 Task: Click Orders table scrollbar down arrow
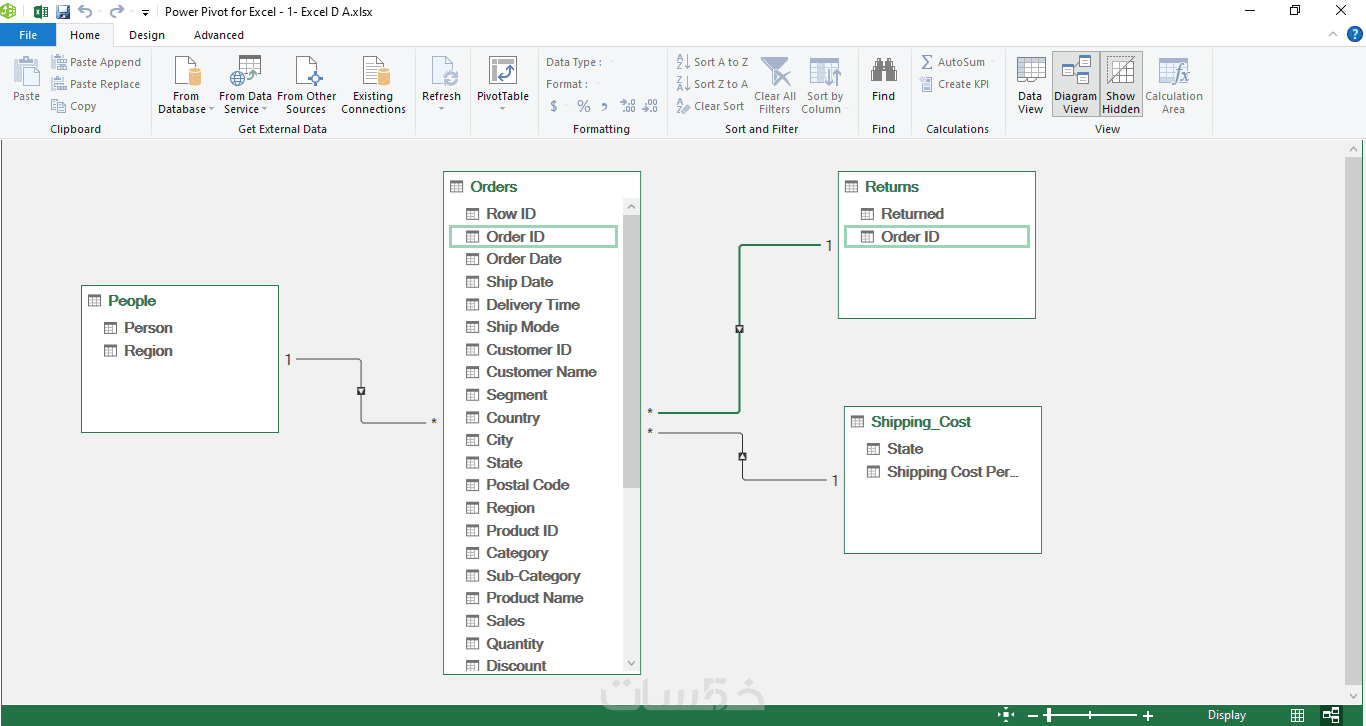pyautogui.click(x=631, y=663)
